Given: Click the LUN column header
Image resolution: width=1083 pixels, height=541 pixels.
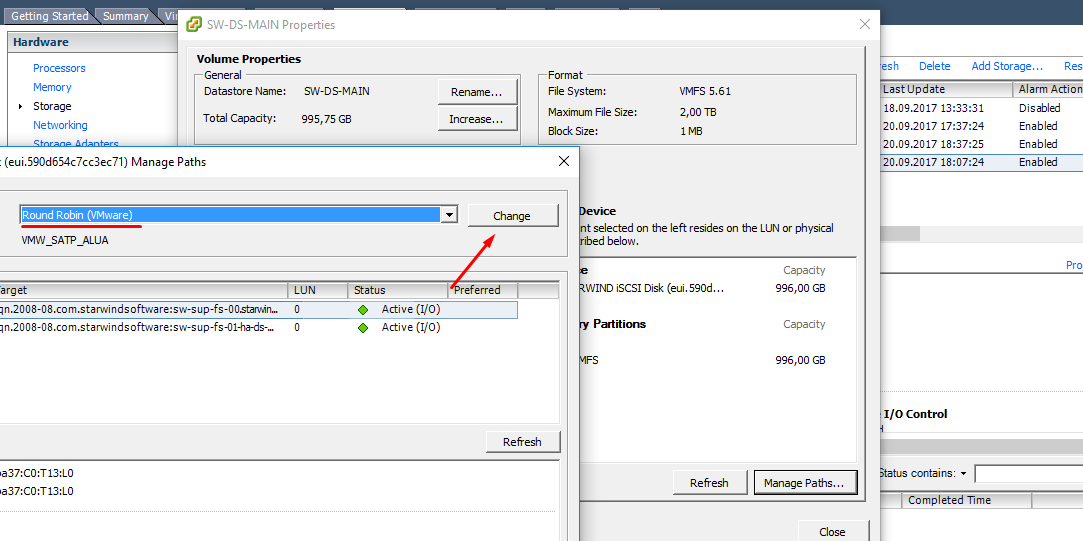Looking at the screenshot, I should [316, 290].
